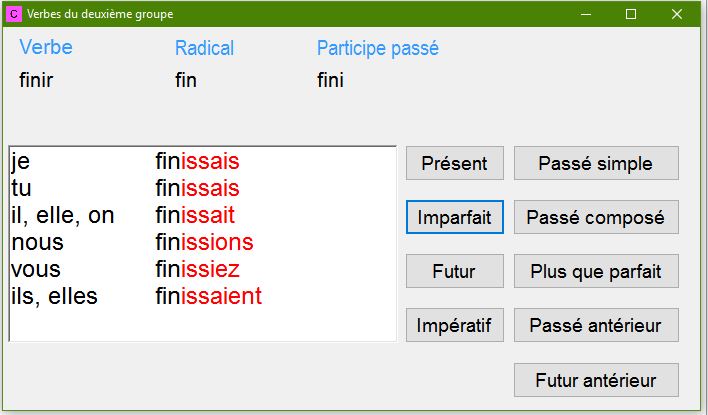Switch to Passé simple tense
Image resolution: width=708 pixels, height=415 pixels.
click(596, 163)
